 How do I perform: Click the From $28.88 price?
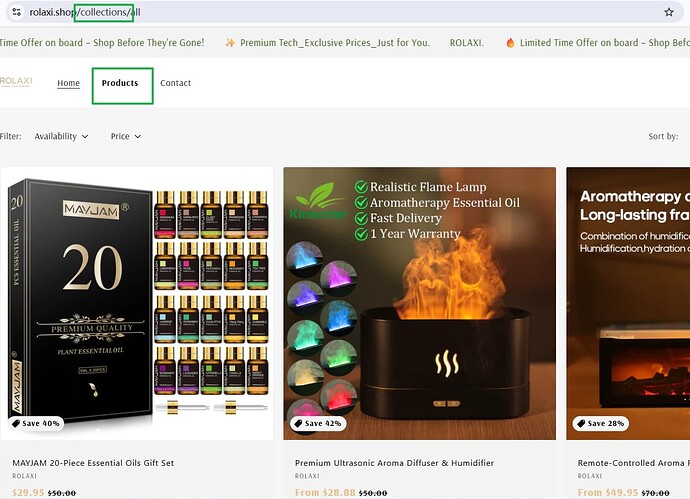click(325, 492)
